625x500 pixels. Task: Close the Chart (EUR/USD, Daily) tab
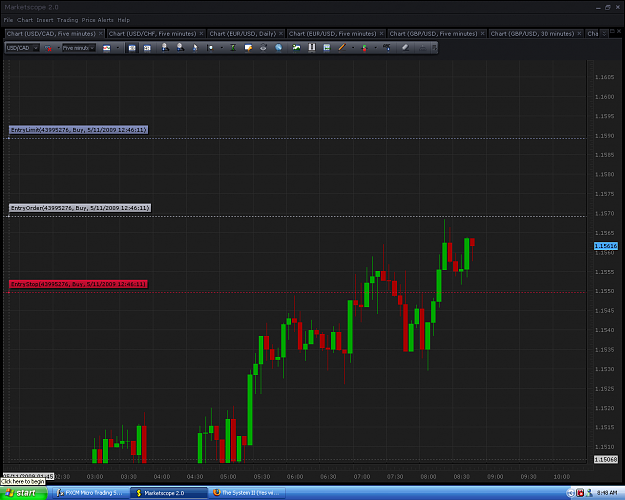(x=281, y=33)
